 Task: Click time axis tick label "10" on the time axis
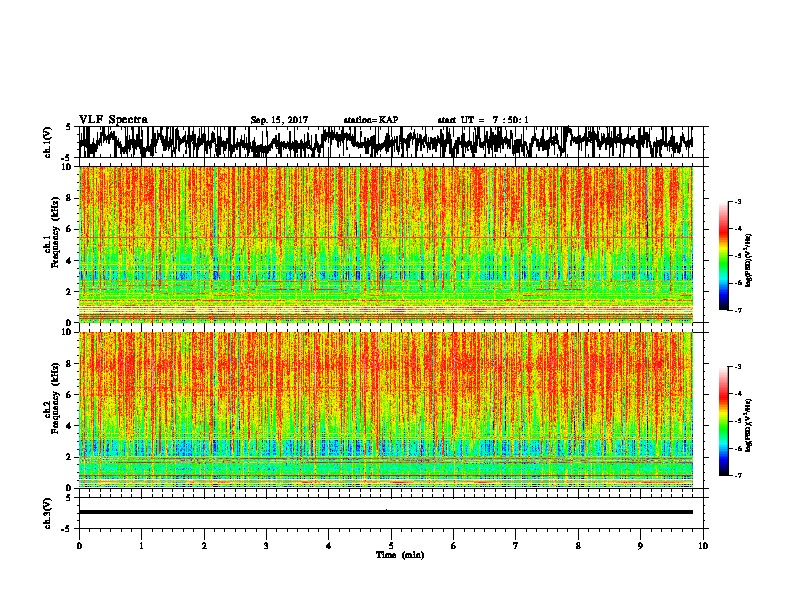[x=703, y=546]
